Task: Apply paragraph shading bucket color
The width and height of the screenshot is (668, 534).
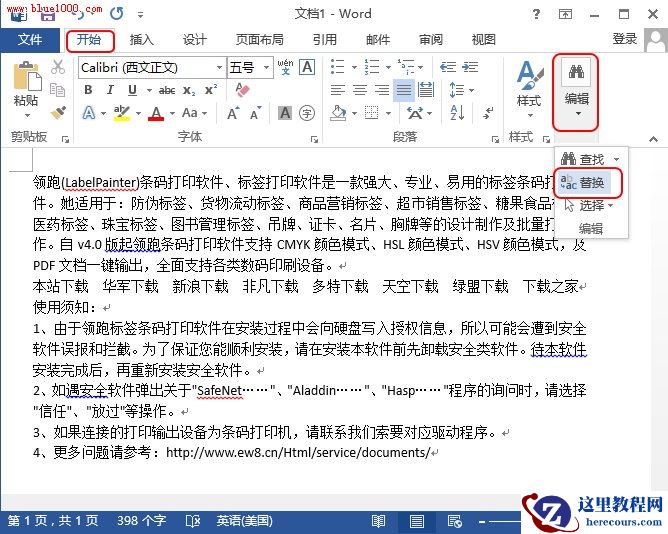Action: pyautogui.click(x=338, y=113)
